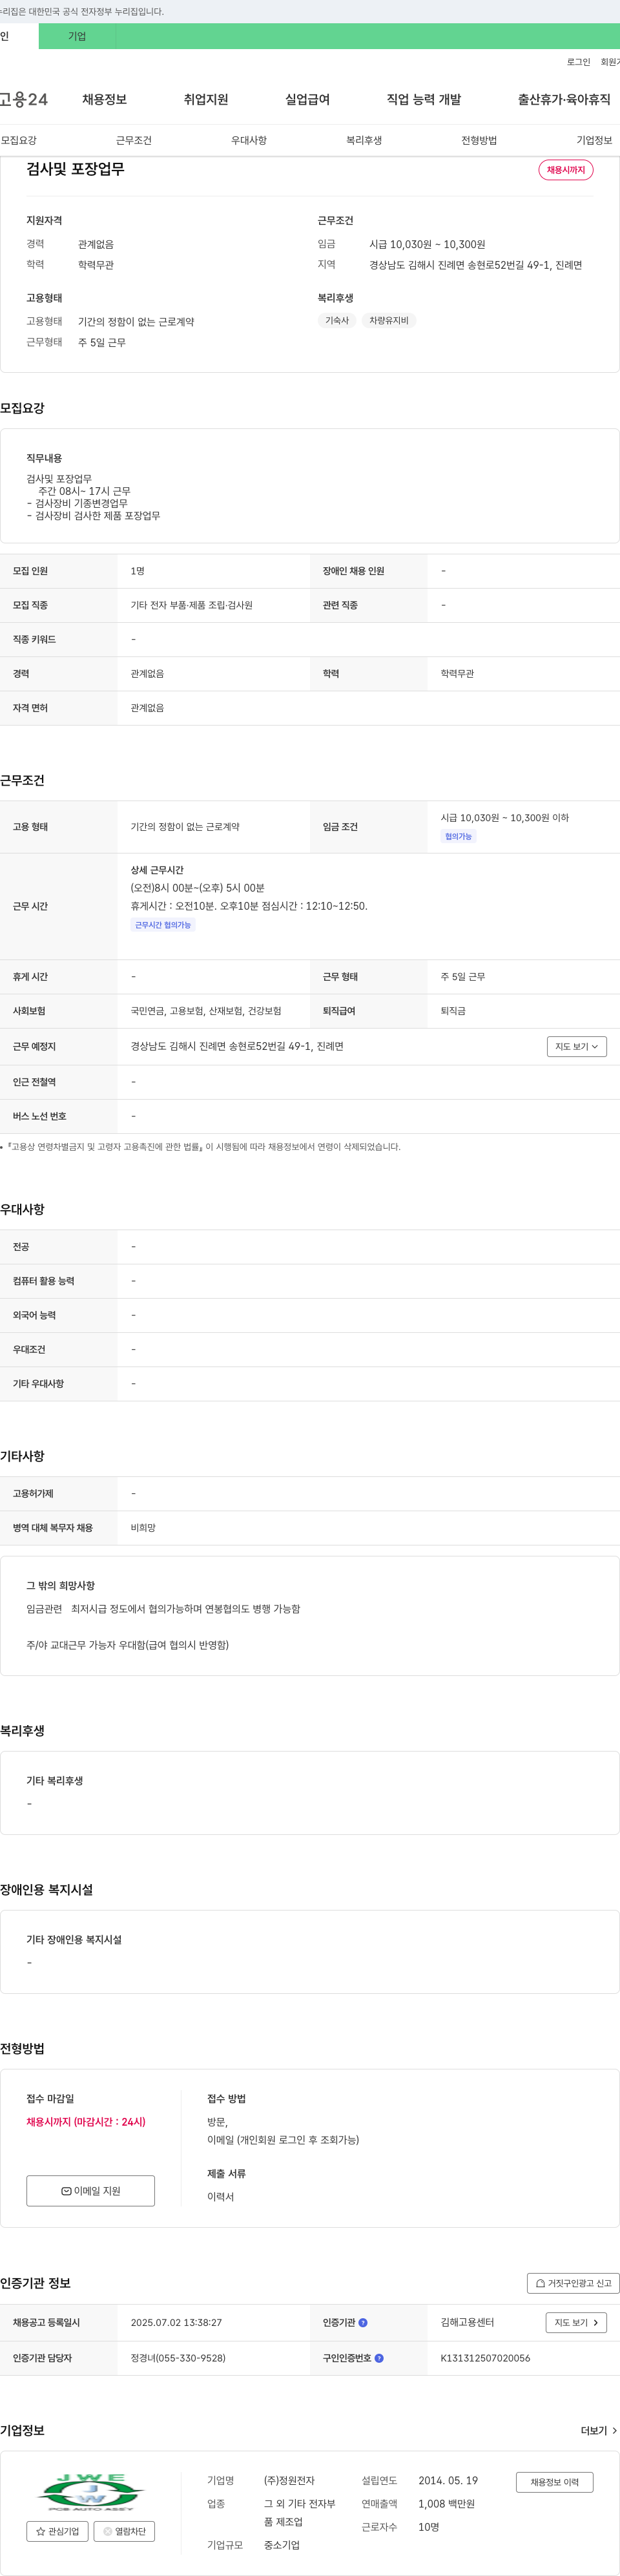The width and height of the screenshot is (620, 2576).
Task: Click the 기숙사 welfare tag
Action: (x=337, y=320)
